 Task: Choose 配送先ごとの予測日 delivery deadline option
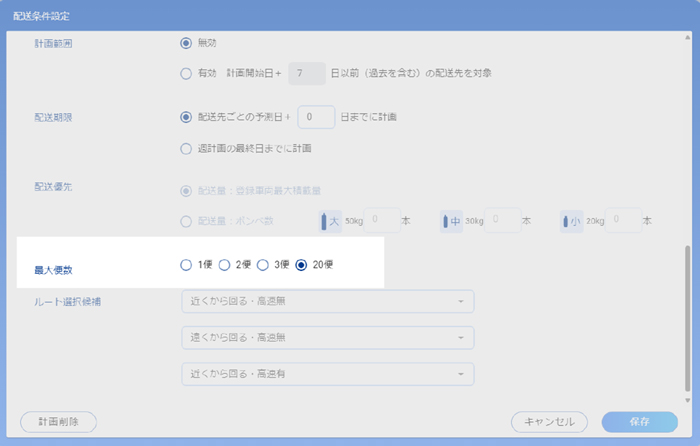(186, 117)
